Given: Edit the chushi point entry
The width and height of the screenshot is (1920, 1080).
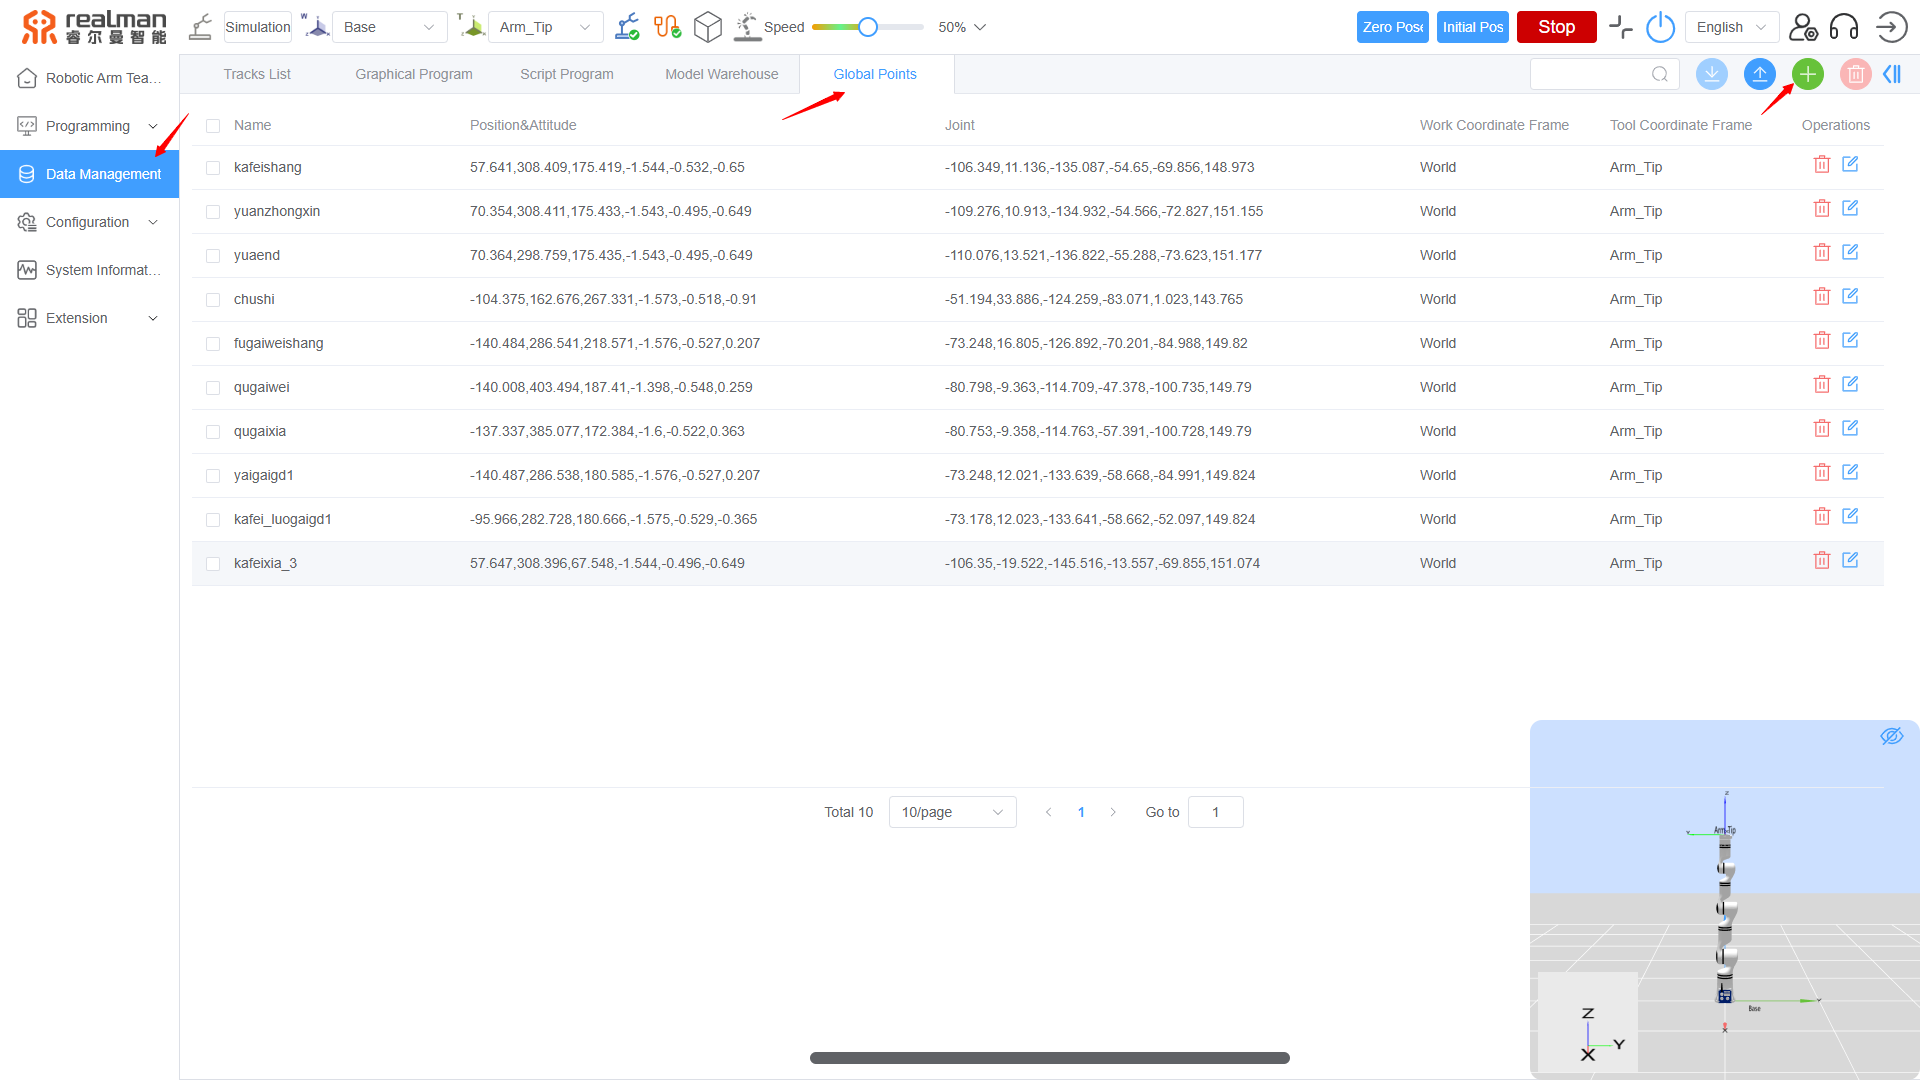Looking at the screenshot, I should pyautogui.click(x=1850, y=297).
